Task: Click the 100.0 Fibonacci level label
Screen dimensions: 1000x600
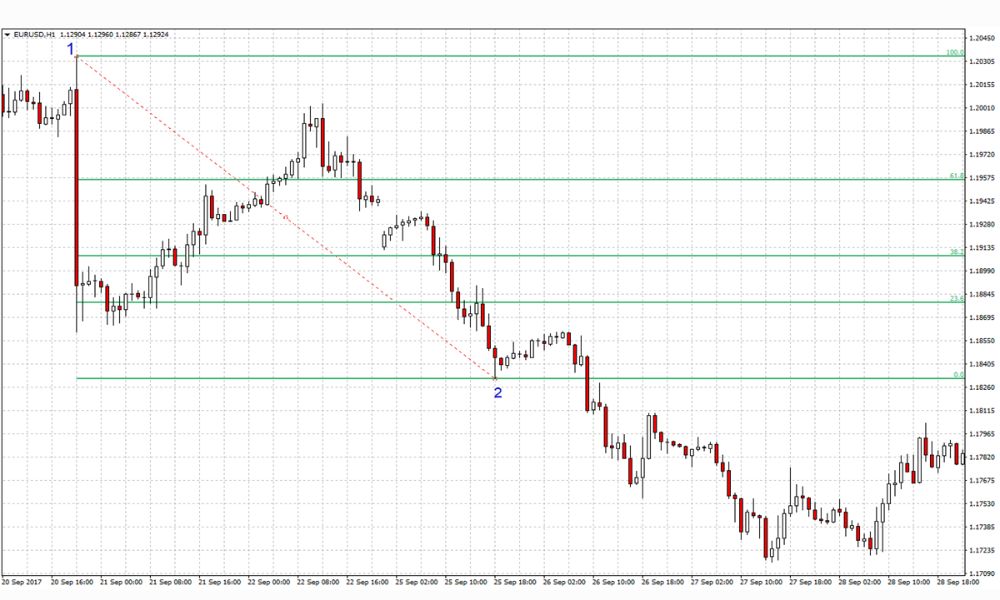Action: pyautogui.click(x=954, y=52)
